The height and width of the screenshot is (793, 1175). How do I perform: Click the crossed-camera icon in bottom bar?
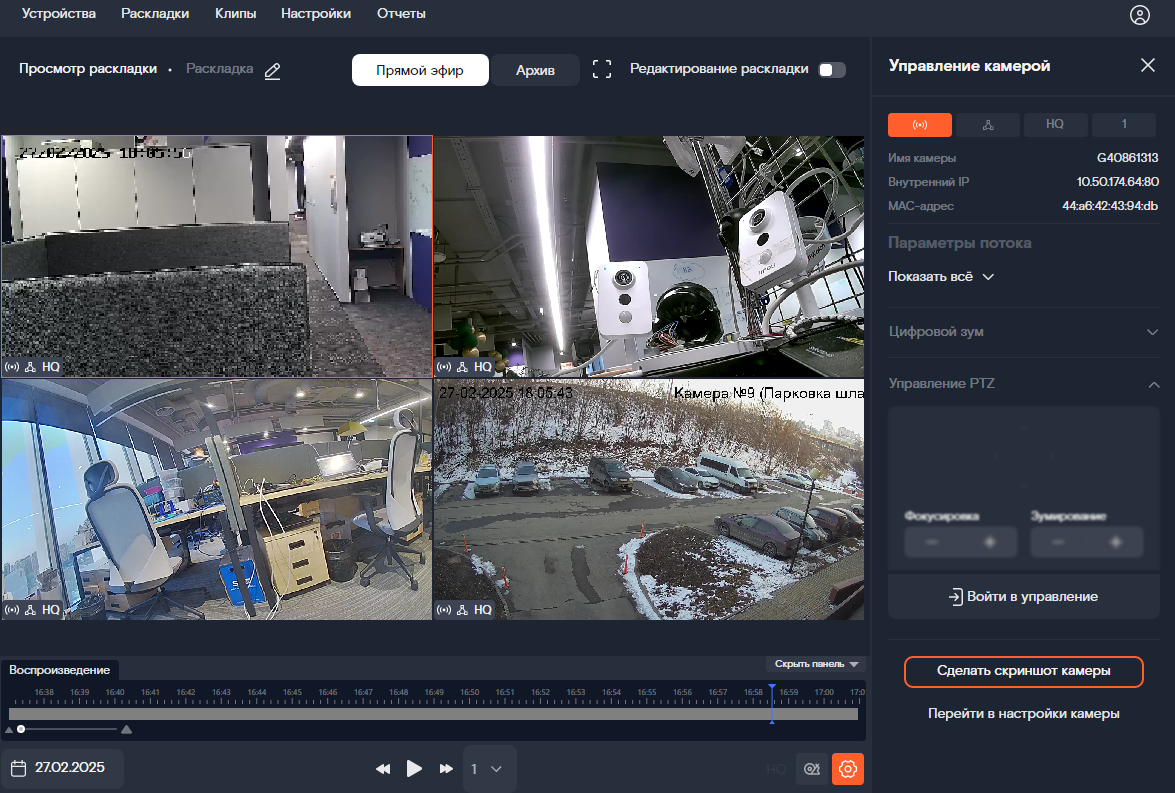click(812, 769)
